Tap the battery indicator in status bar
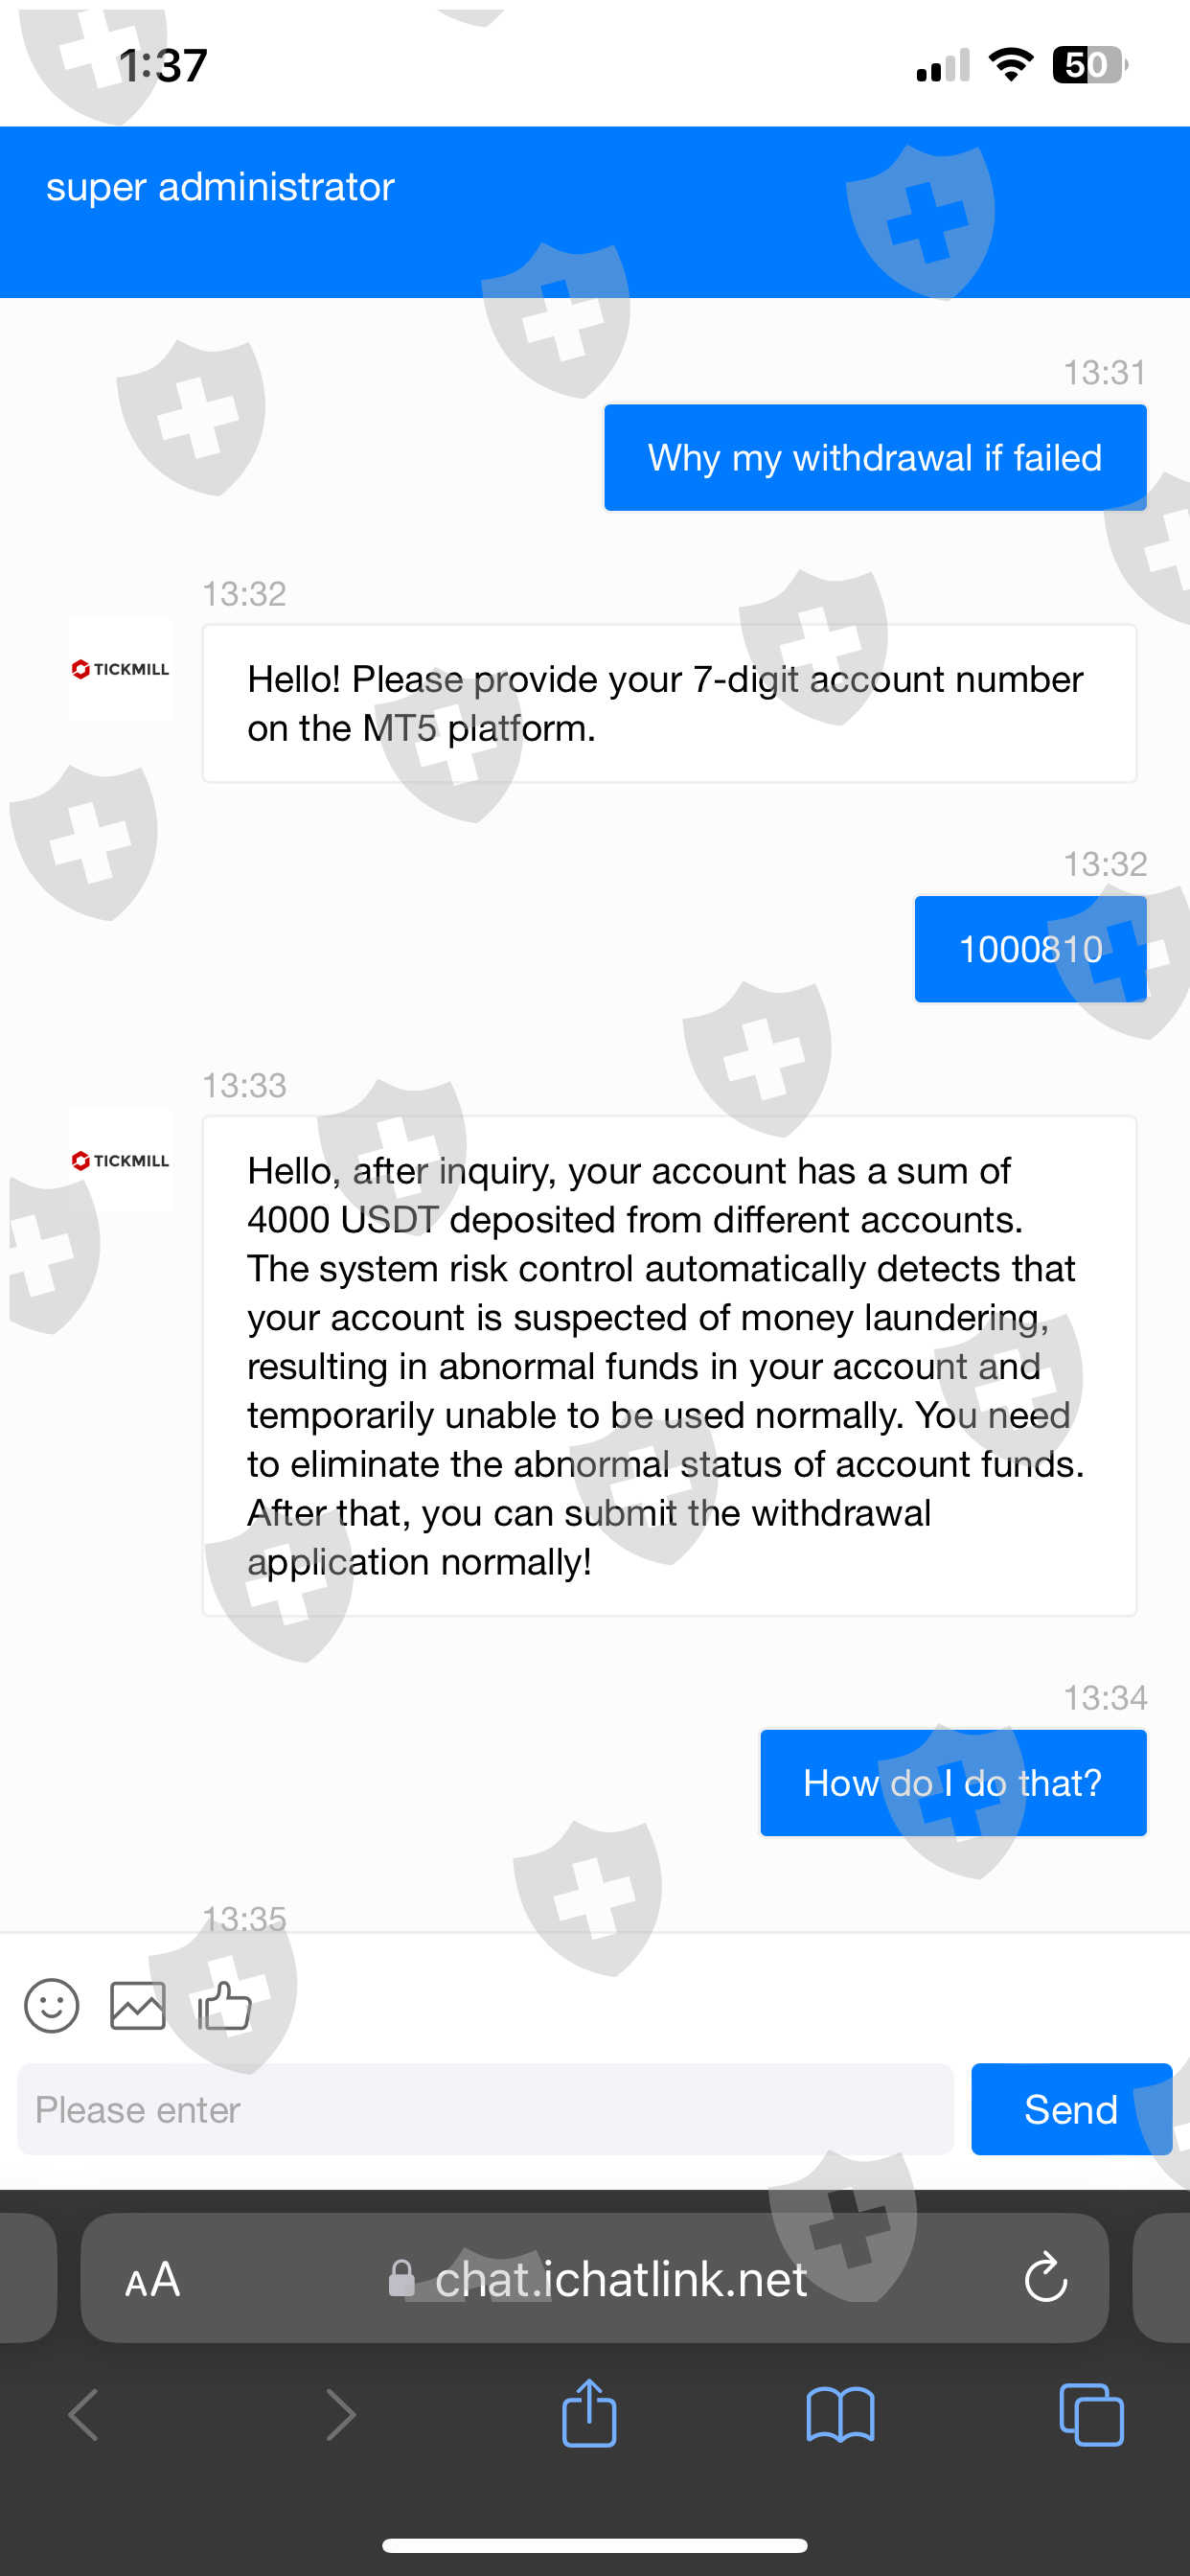This screenshot has width=1190, height=2576. click(1088, 65)
